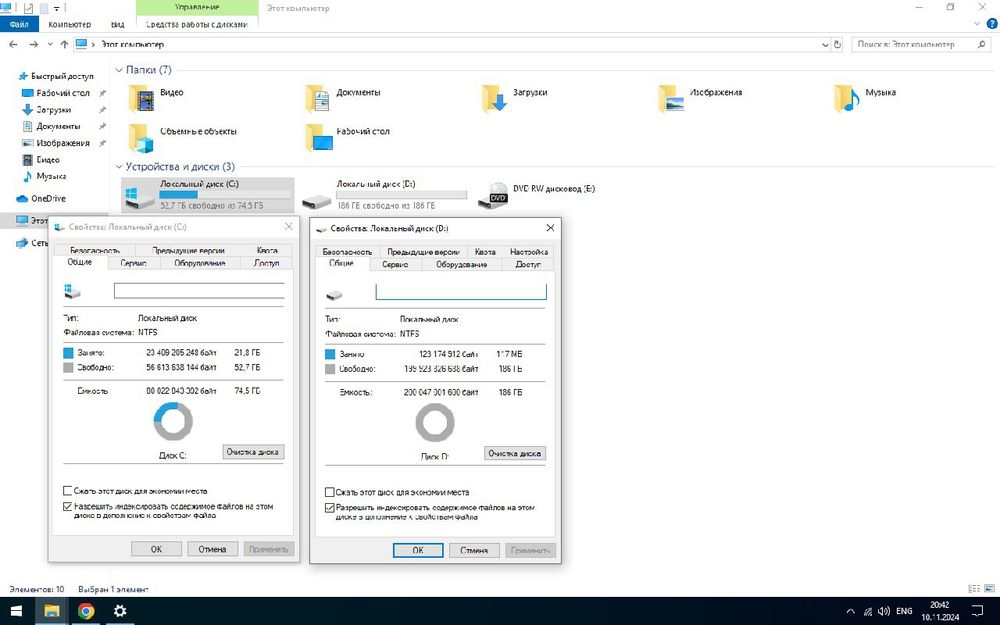Open the Explorer help question mark
1000x625 pixels.
click(992, 24)
